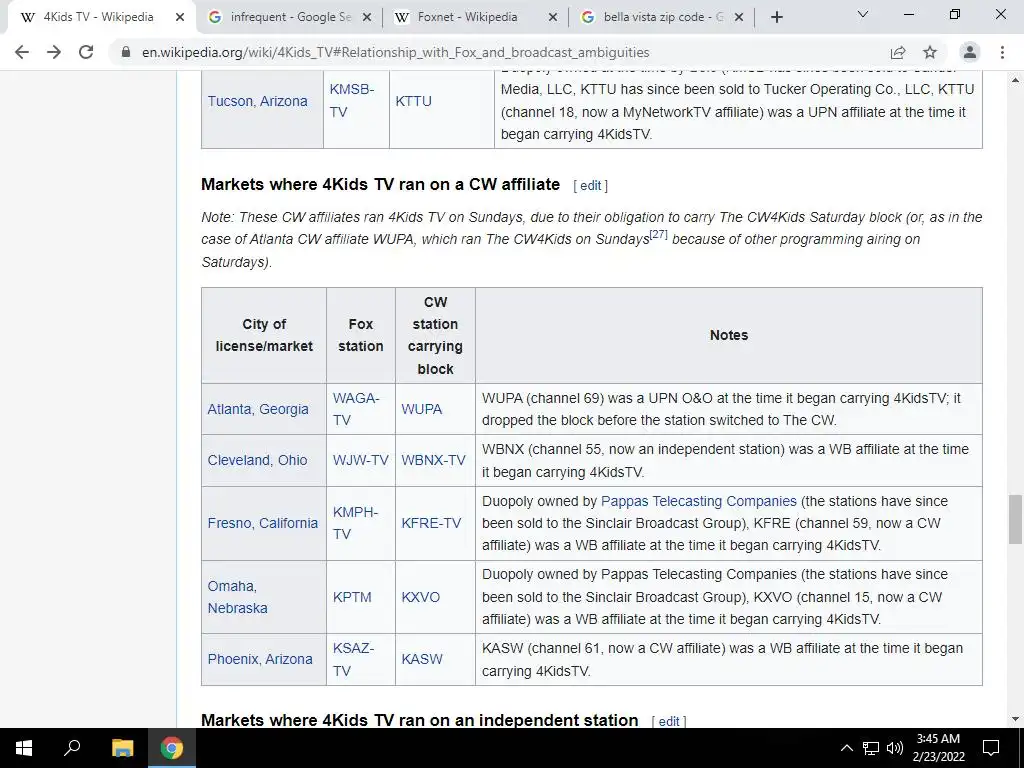Switch to Foxnet Wikipedia tab
This screenshot has height=768, width=1024.
pyautogui.click(x=476, y=18)
